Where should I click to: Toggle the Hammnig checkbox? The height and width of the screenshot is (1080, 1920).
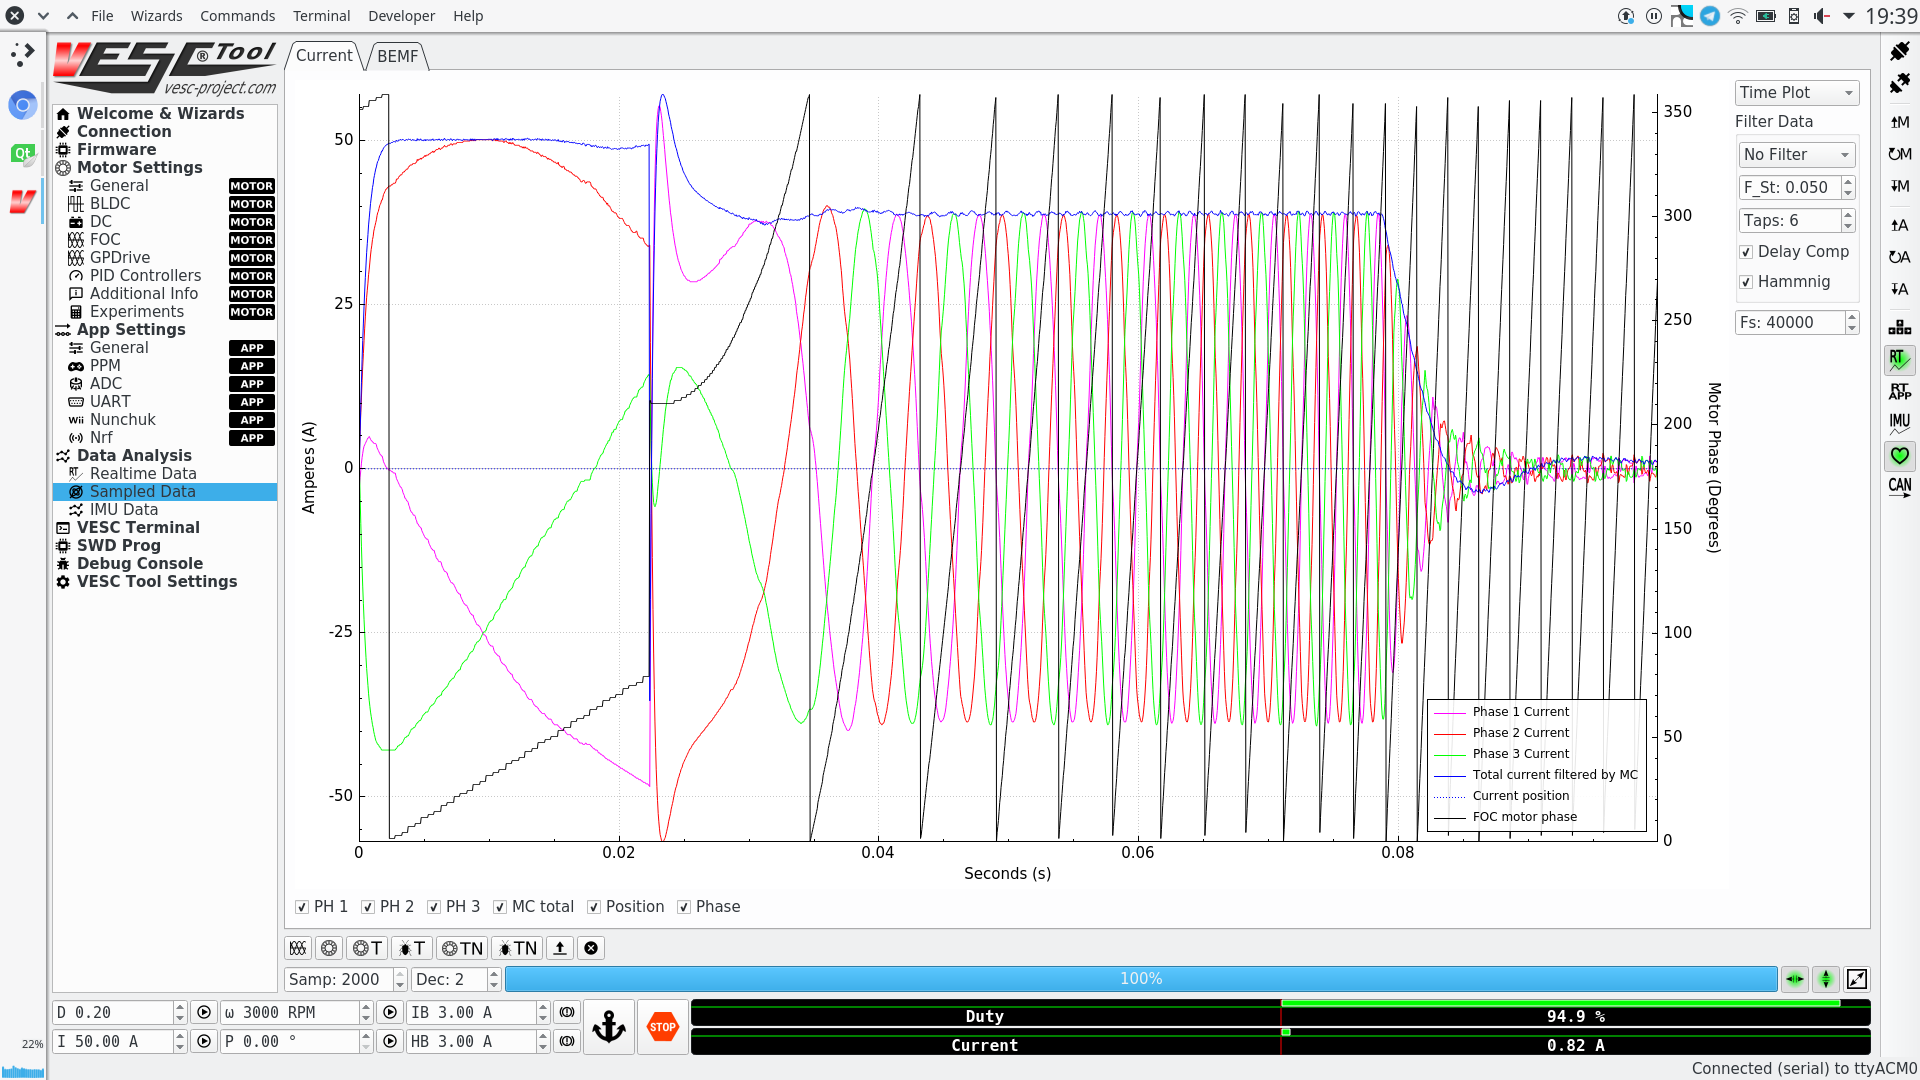1746,282
